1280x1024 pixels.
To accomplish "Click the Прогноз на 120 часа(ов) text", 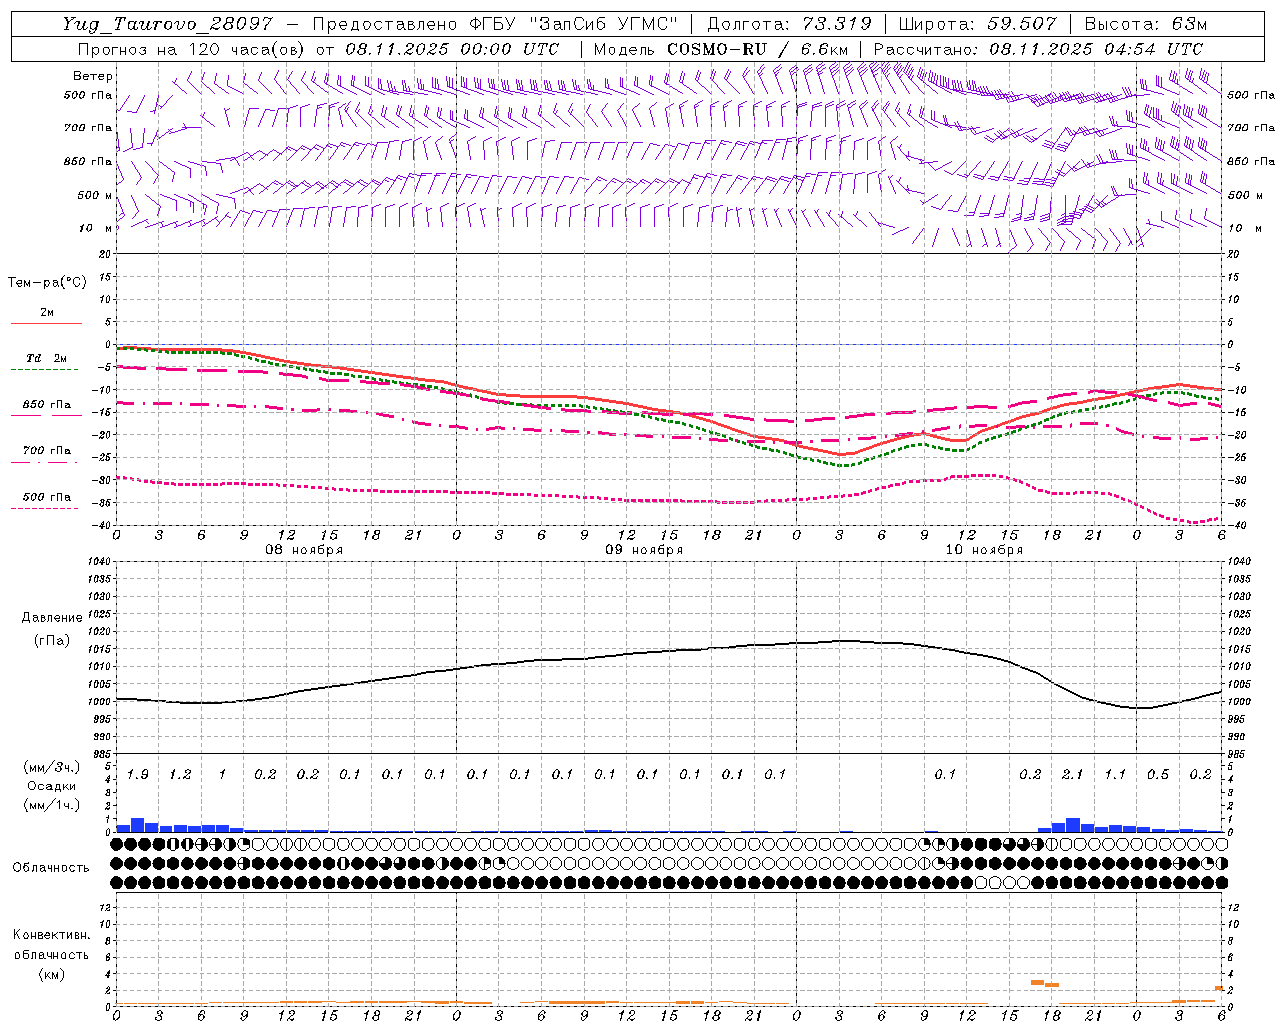I will (192, 49).
